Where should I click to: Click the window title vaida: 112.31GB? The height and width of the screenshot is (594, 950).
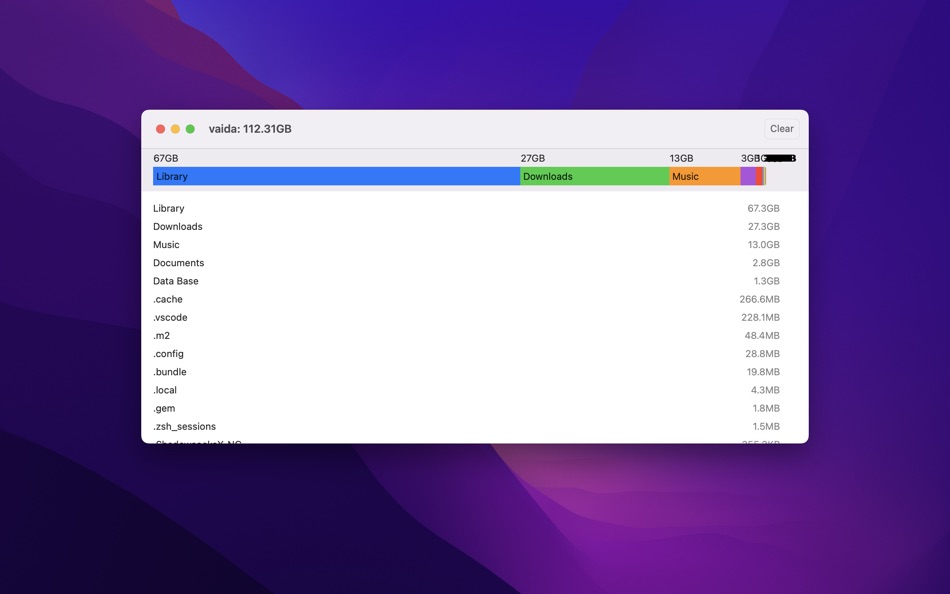250,129
